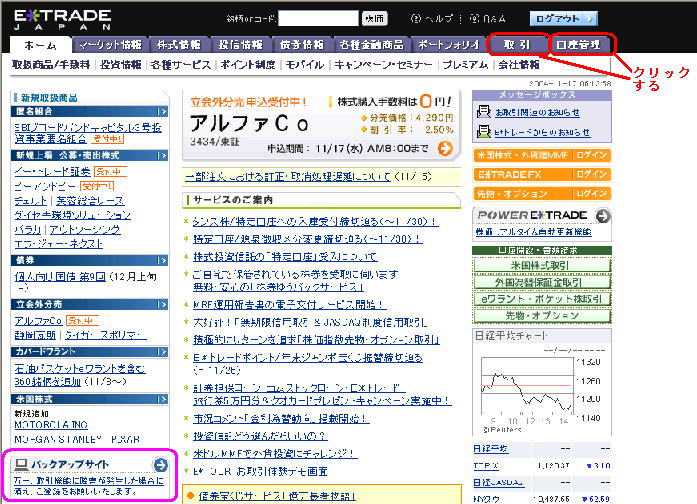Click 各種サービス in sub navigation
The image size is (697, 504).
click(181, 65)
